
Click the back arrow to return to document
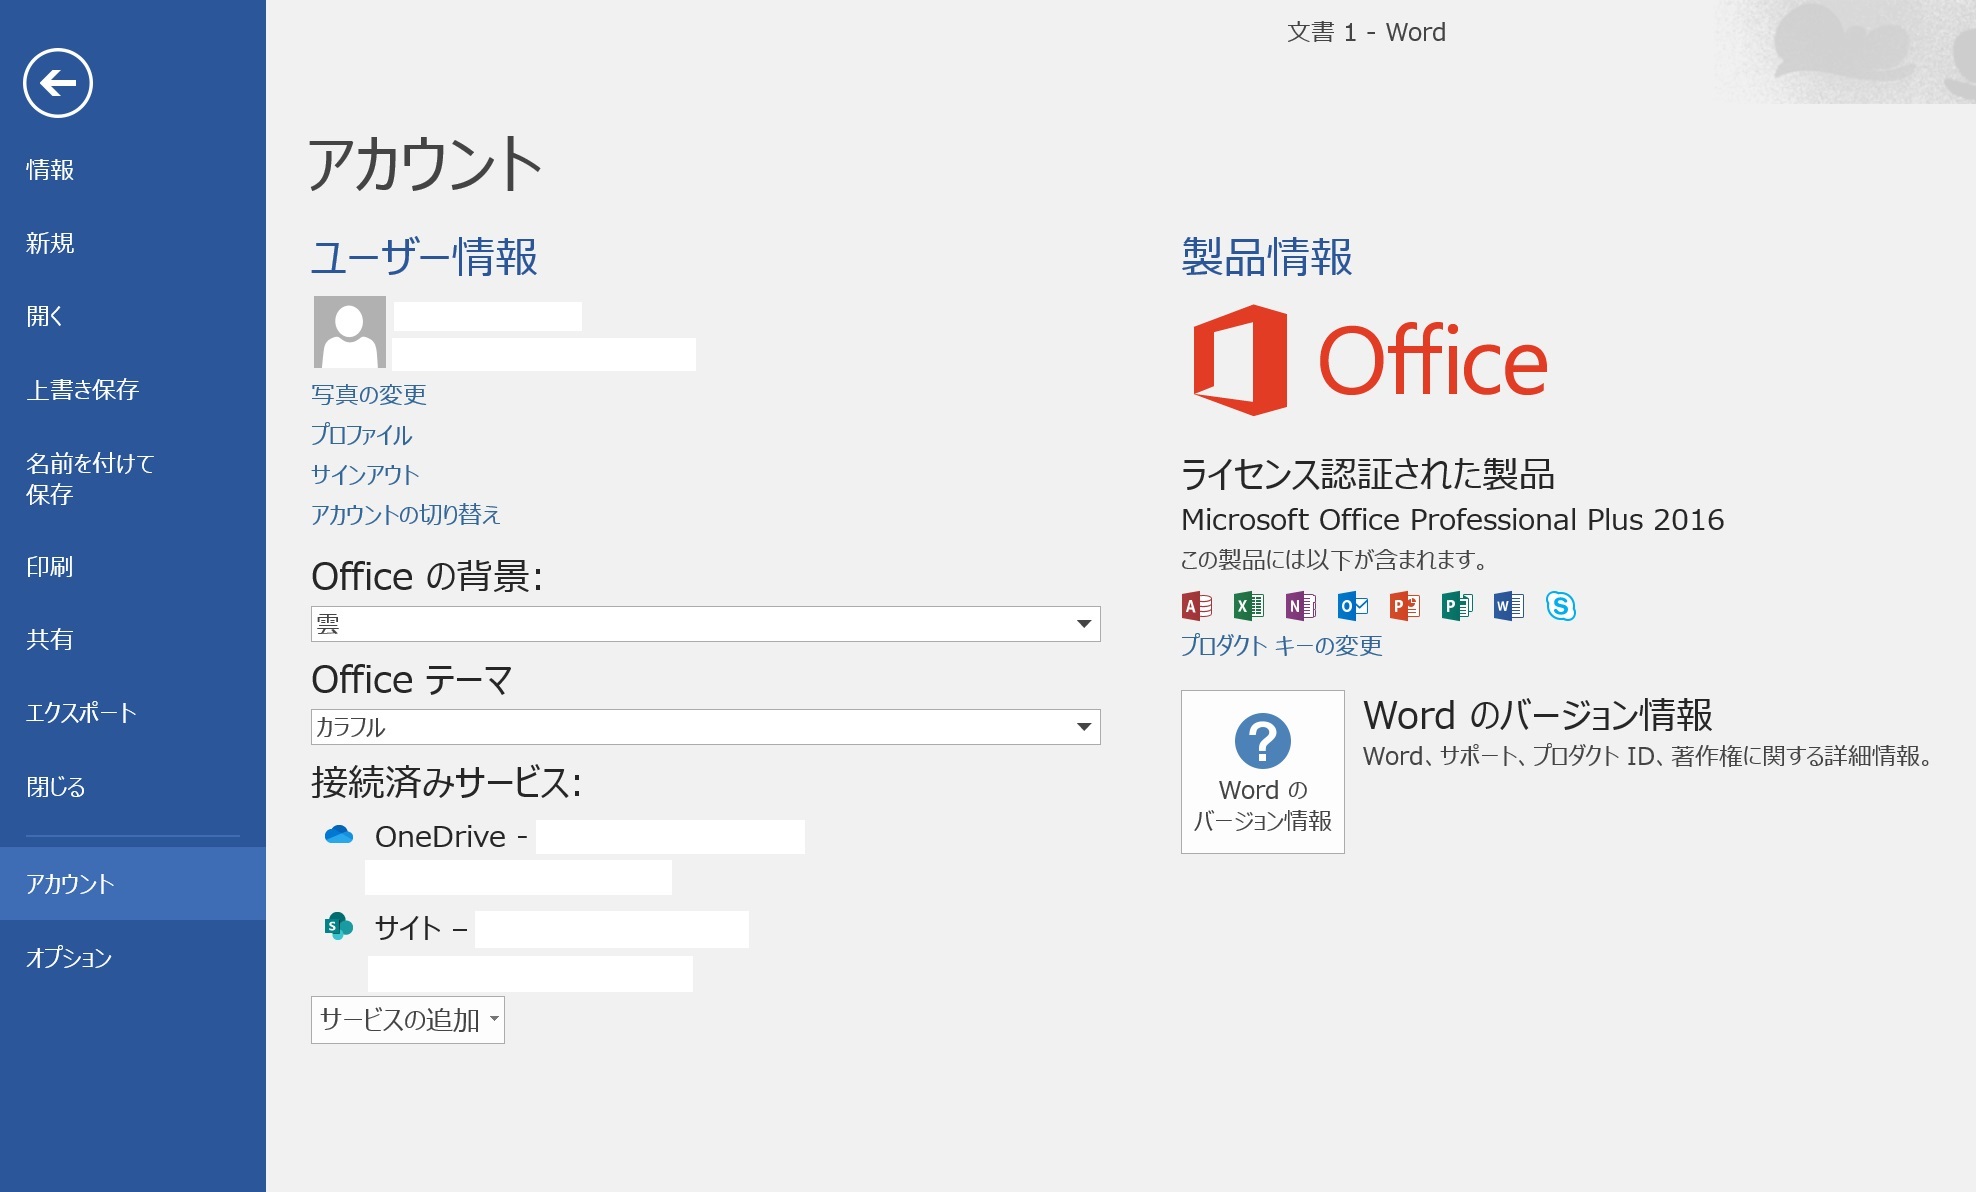point(58,83)
